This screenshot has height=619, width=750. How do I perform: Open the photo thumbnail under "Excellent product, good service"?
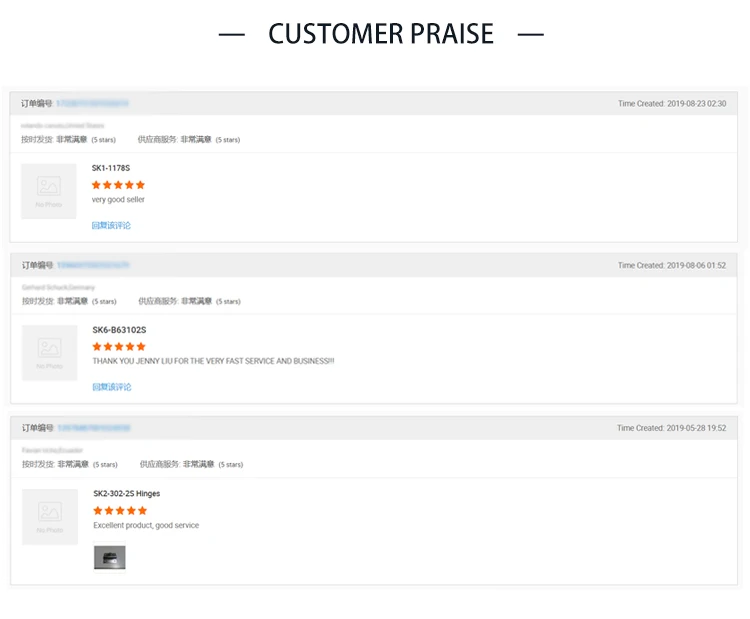click(x=110, y=557)
